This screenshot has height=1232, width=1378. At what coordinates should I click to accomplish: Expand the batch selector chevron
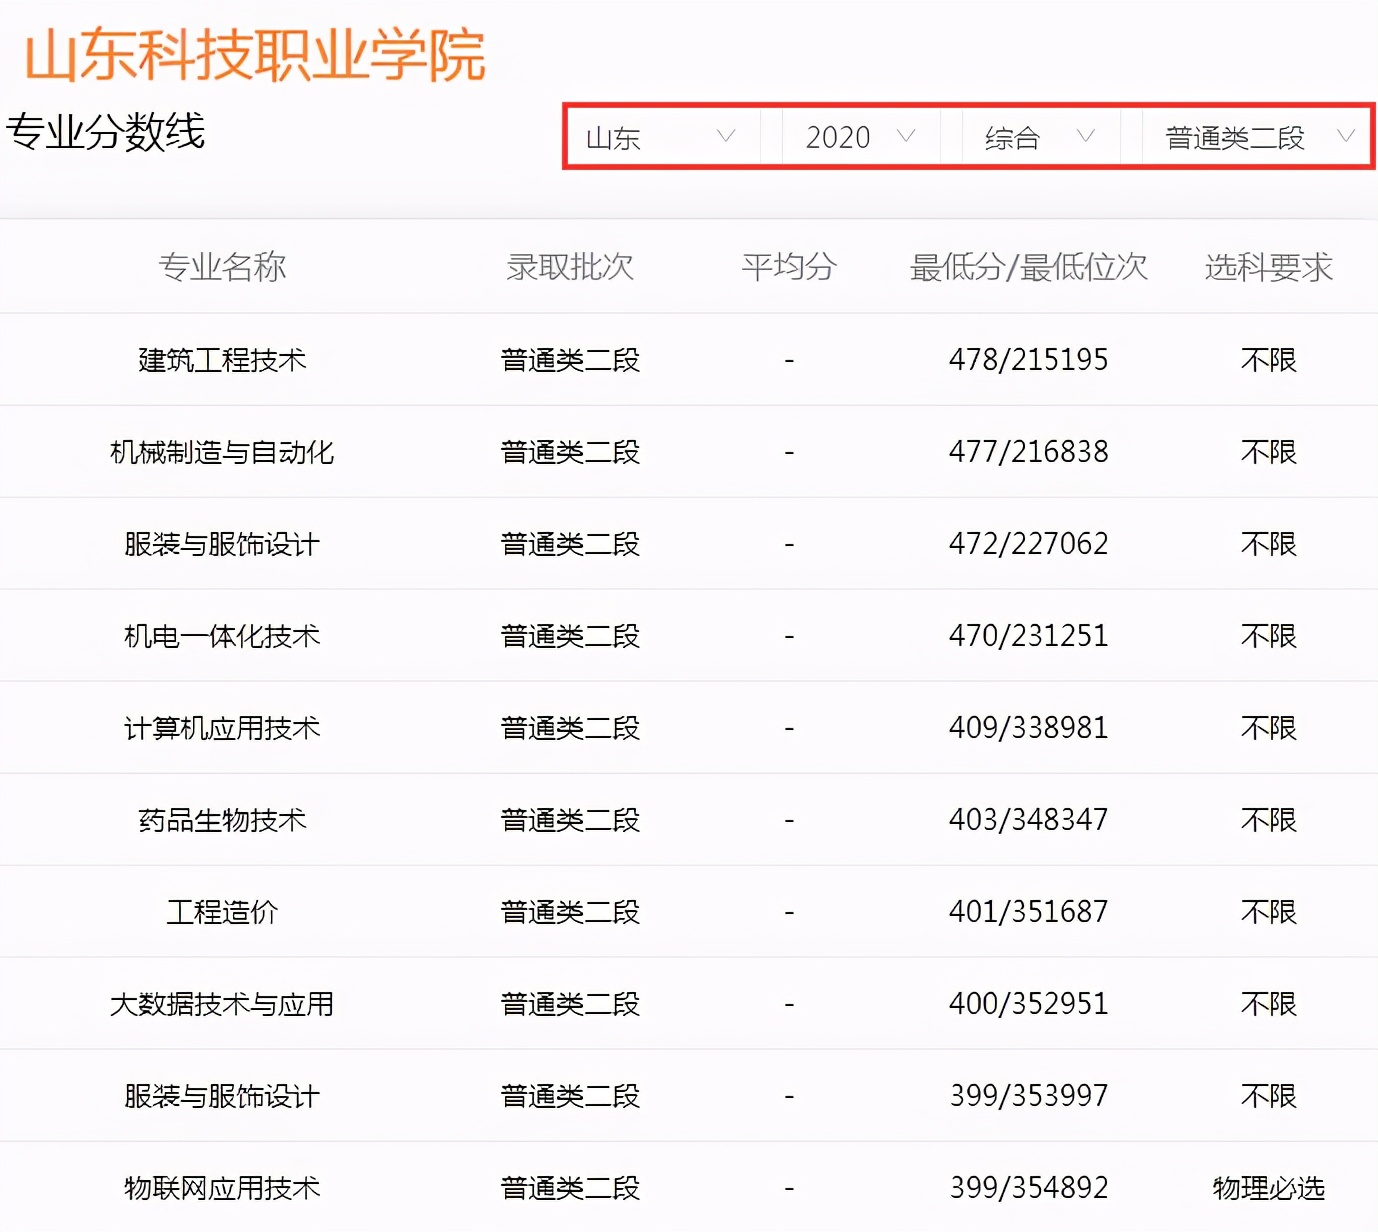(x=1348, y=137)
